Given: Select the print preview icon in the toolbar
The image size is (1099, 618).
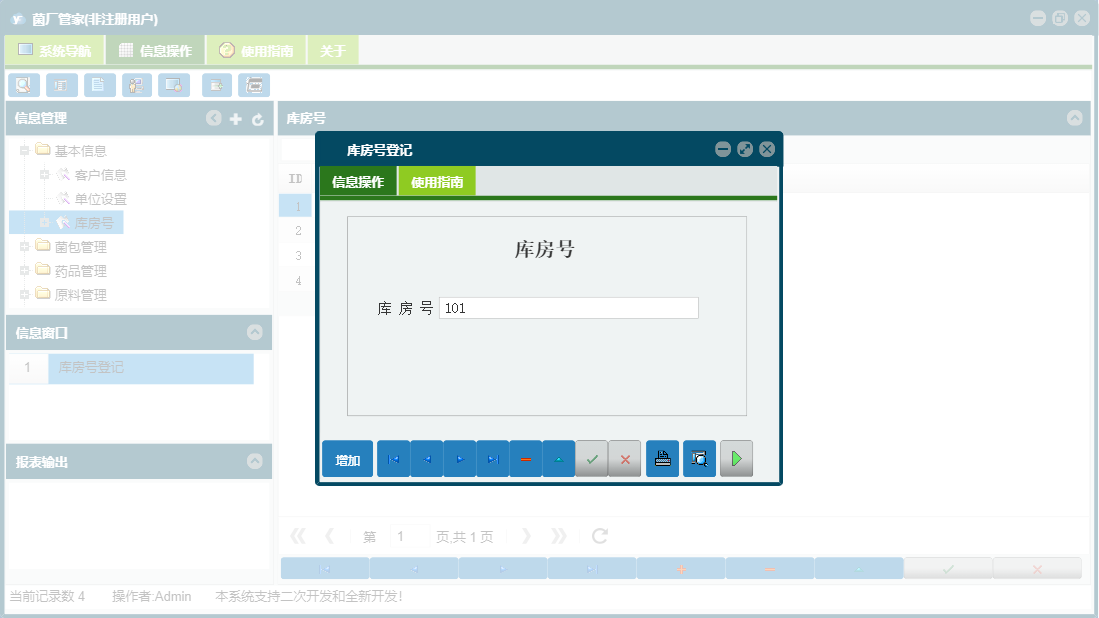Looking at the screenshot, I should click(24, 85).
